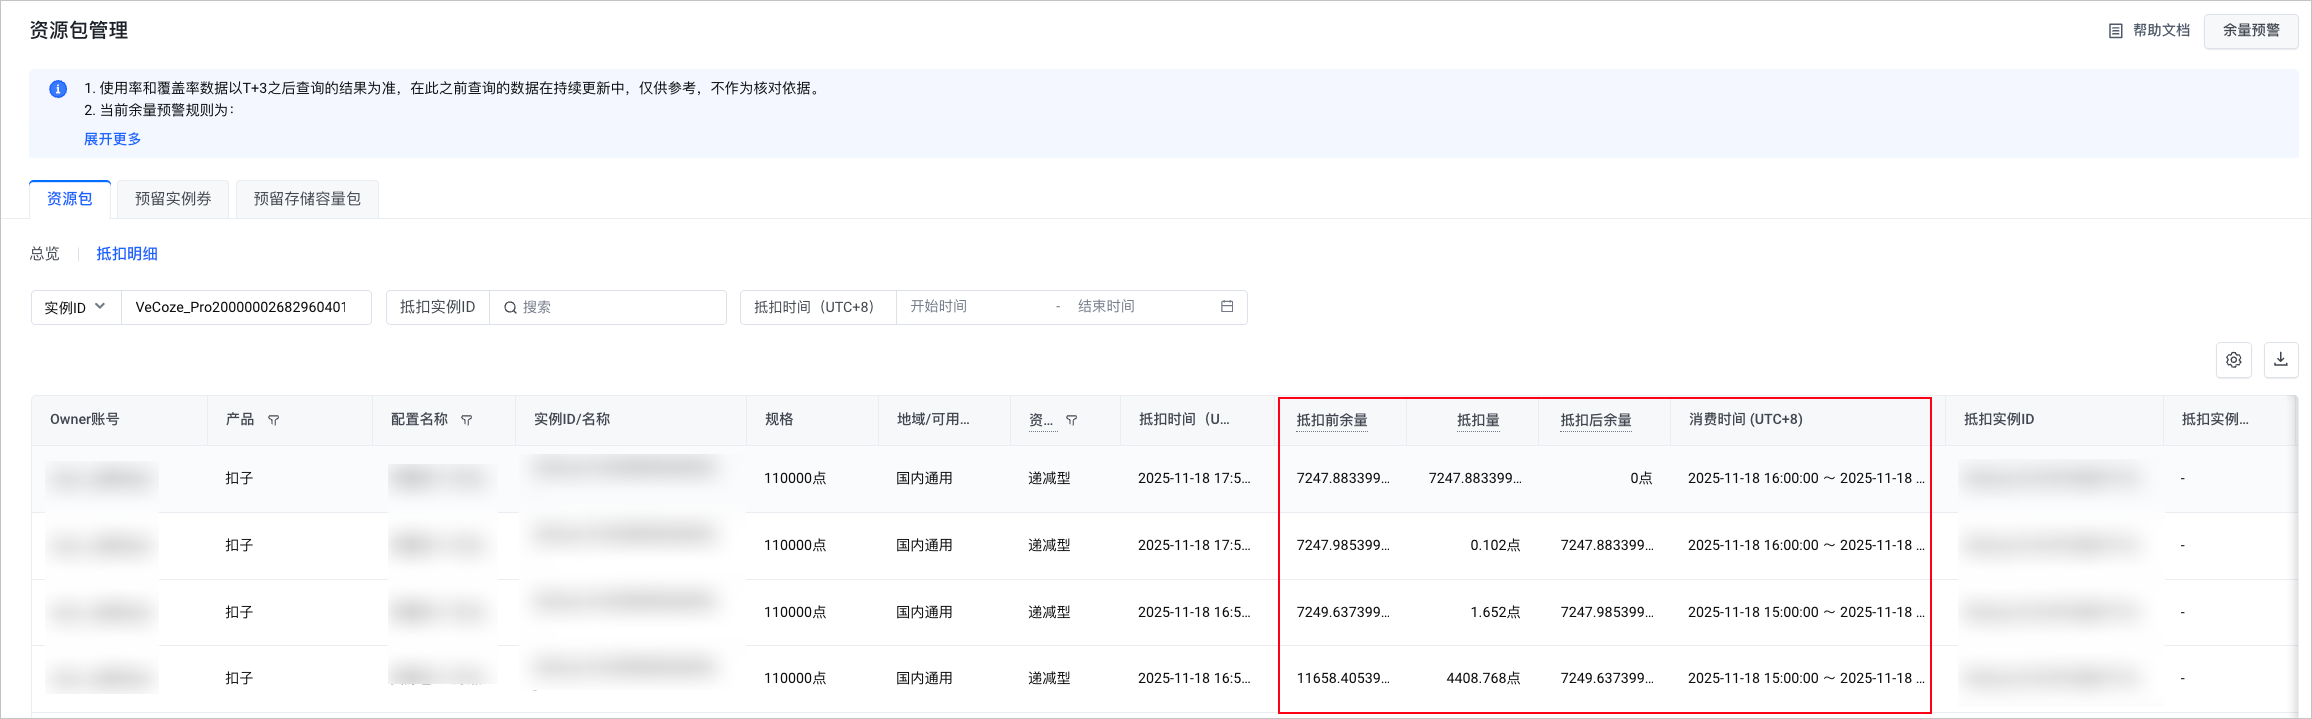This screenshot has height=719, width=2312.
Task: Click the download export icon
Action: [x=2280, y=360]
